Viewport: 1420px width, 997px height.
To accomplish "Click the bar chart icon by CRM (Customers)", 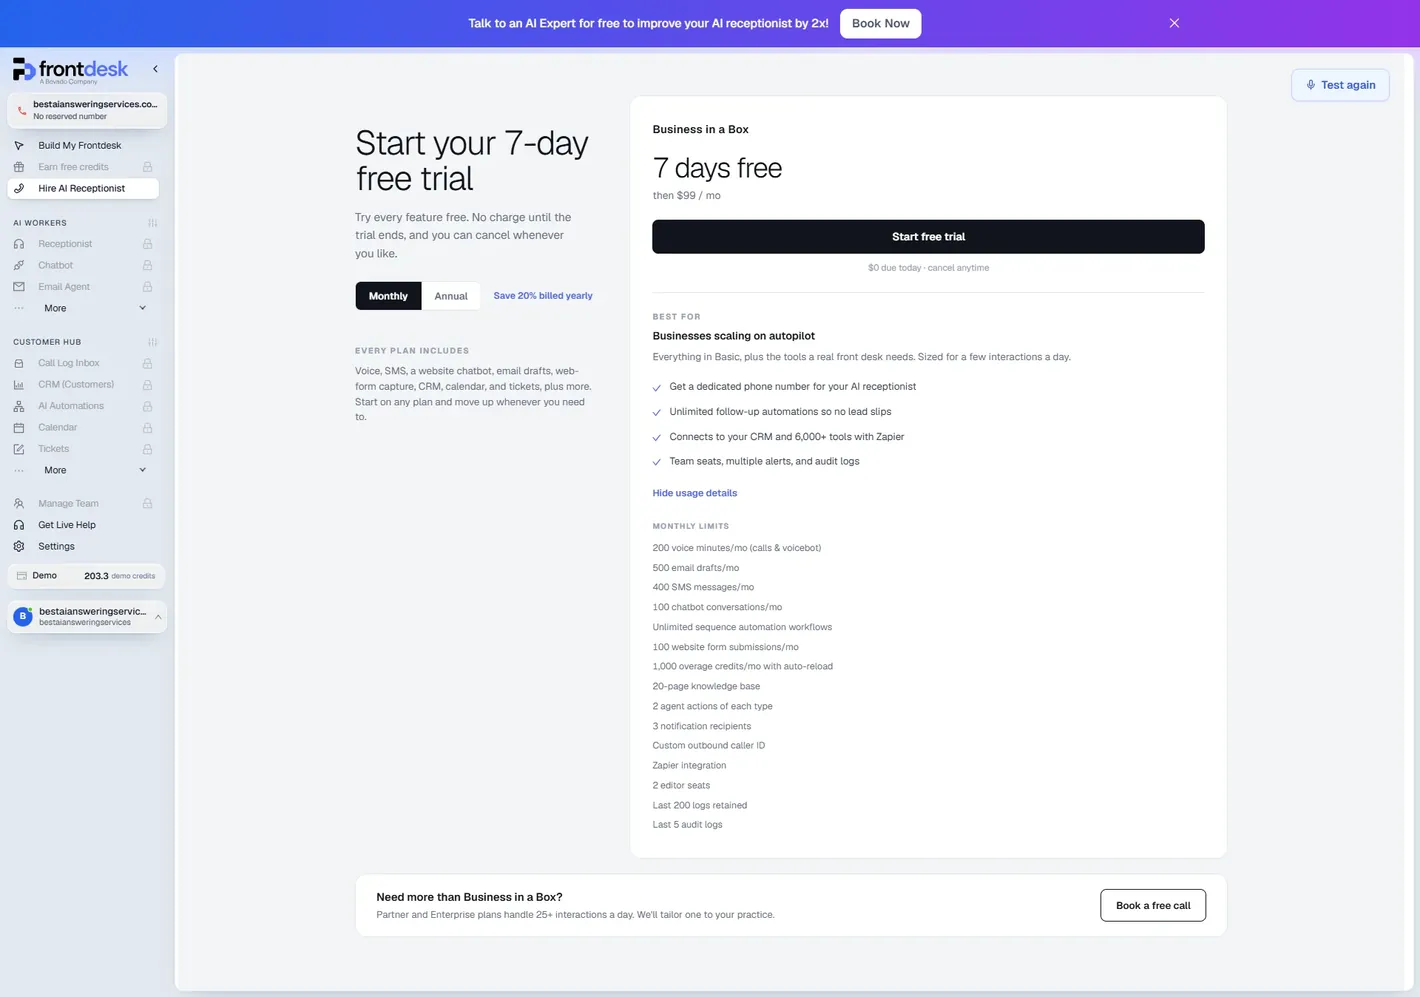I will click(x=19, y=385).
